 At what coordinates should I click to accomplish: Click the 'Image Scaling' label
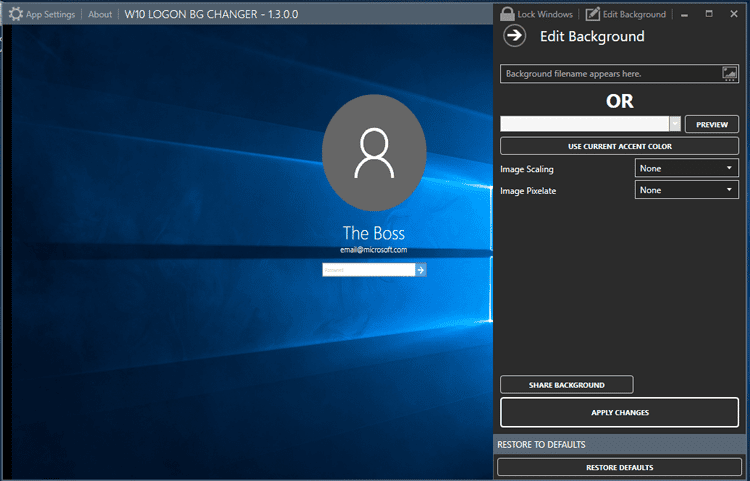527,169
